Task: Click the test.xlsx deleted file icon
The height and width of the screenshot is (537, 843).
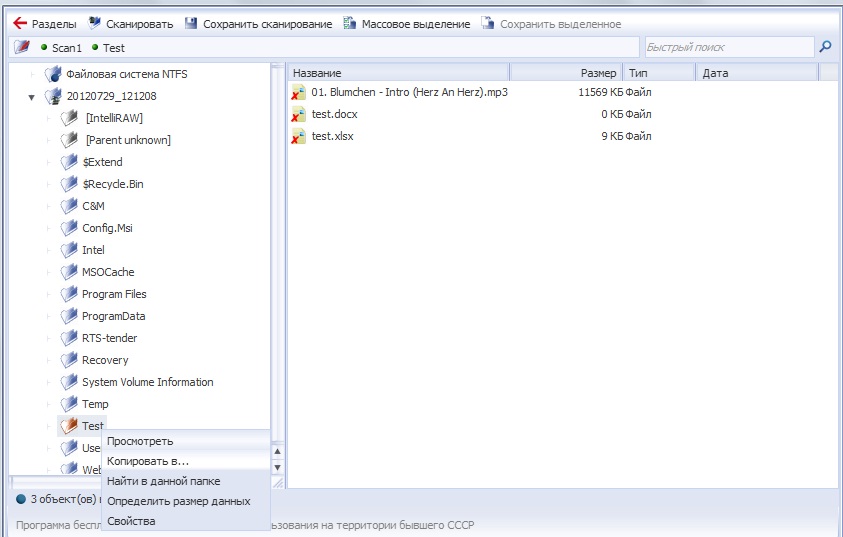Action: (298, 136)
